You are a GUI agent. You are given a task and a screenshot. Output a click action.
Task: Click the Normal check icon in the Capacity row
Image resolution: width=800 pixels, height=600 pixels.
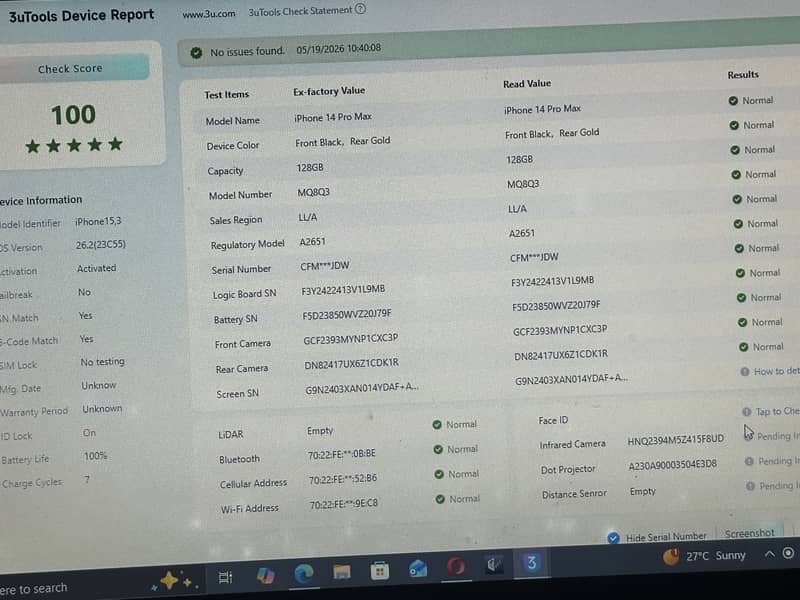point(735,150)
